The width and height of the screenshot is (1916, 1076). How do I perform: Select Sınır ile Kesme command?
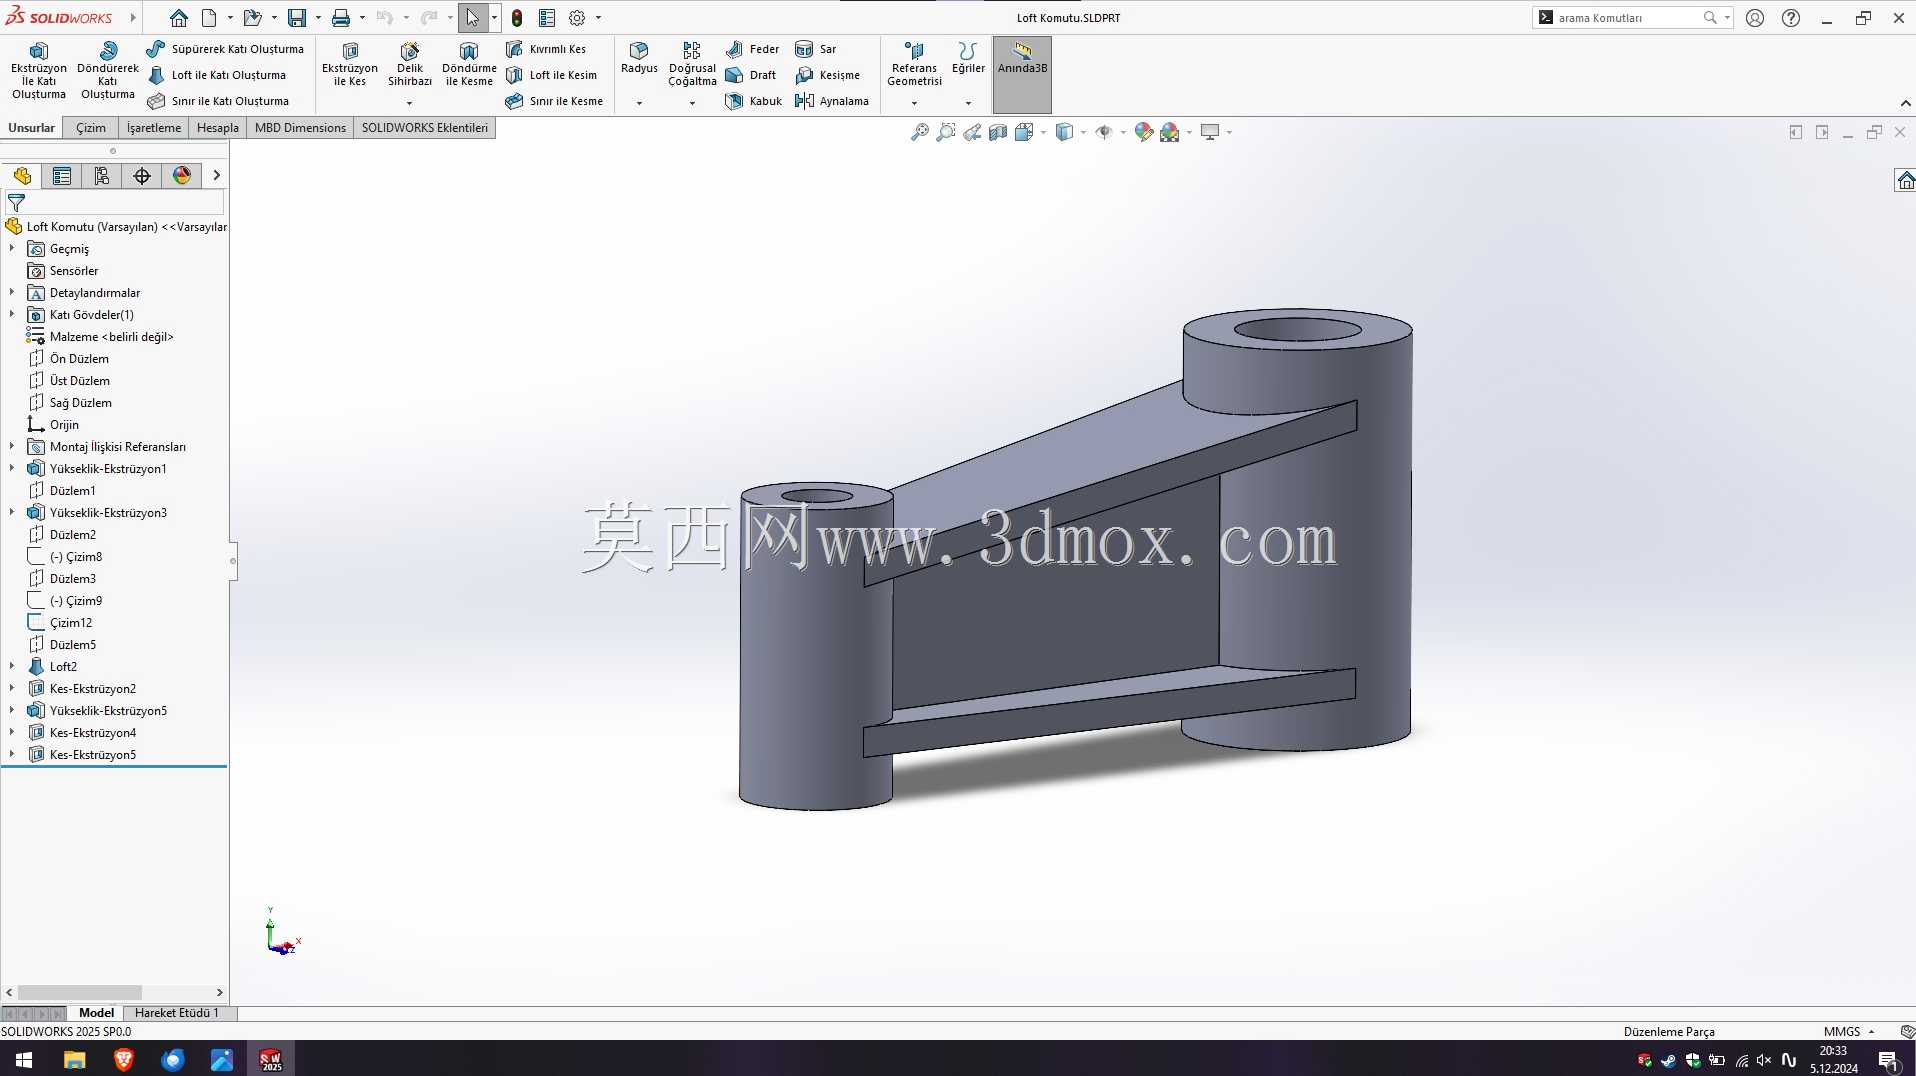tap(554, 101)
